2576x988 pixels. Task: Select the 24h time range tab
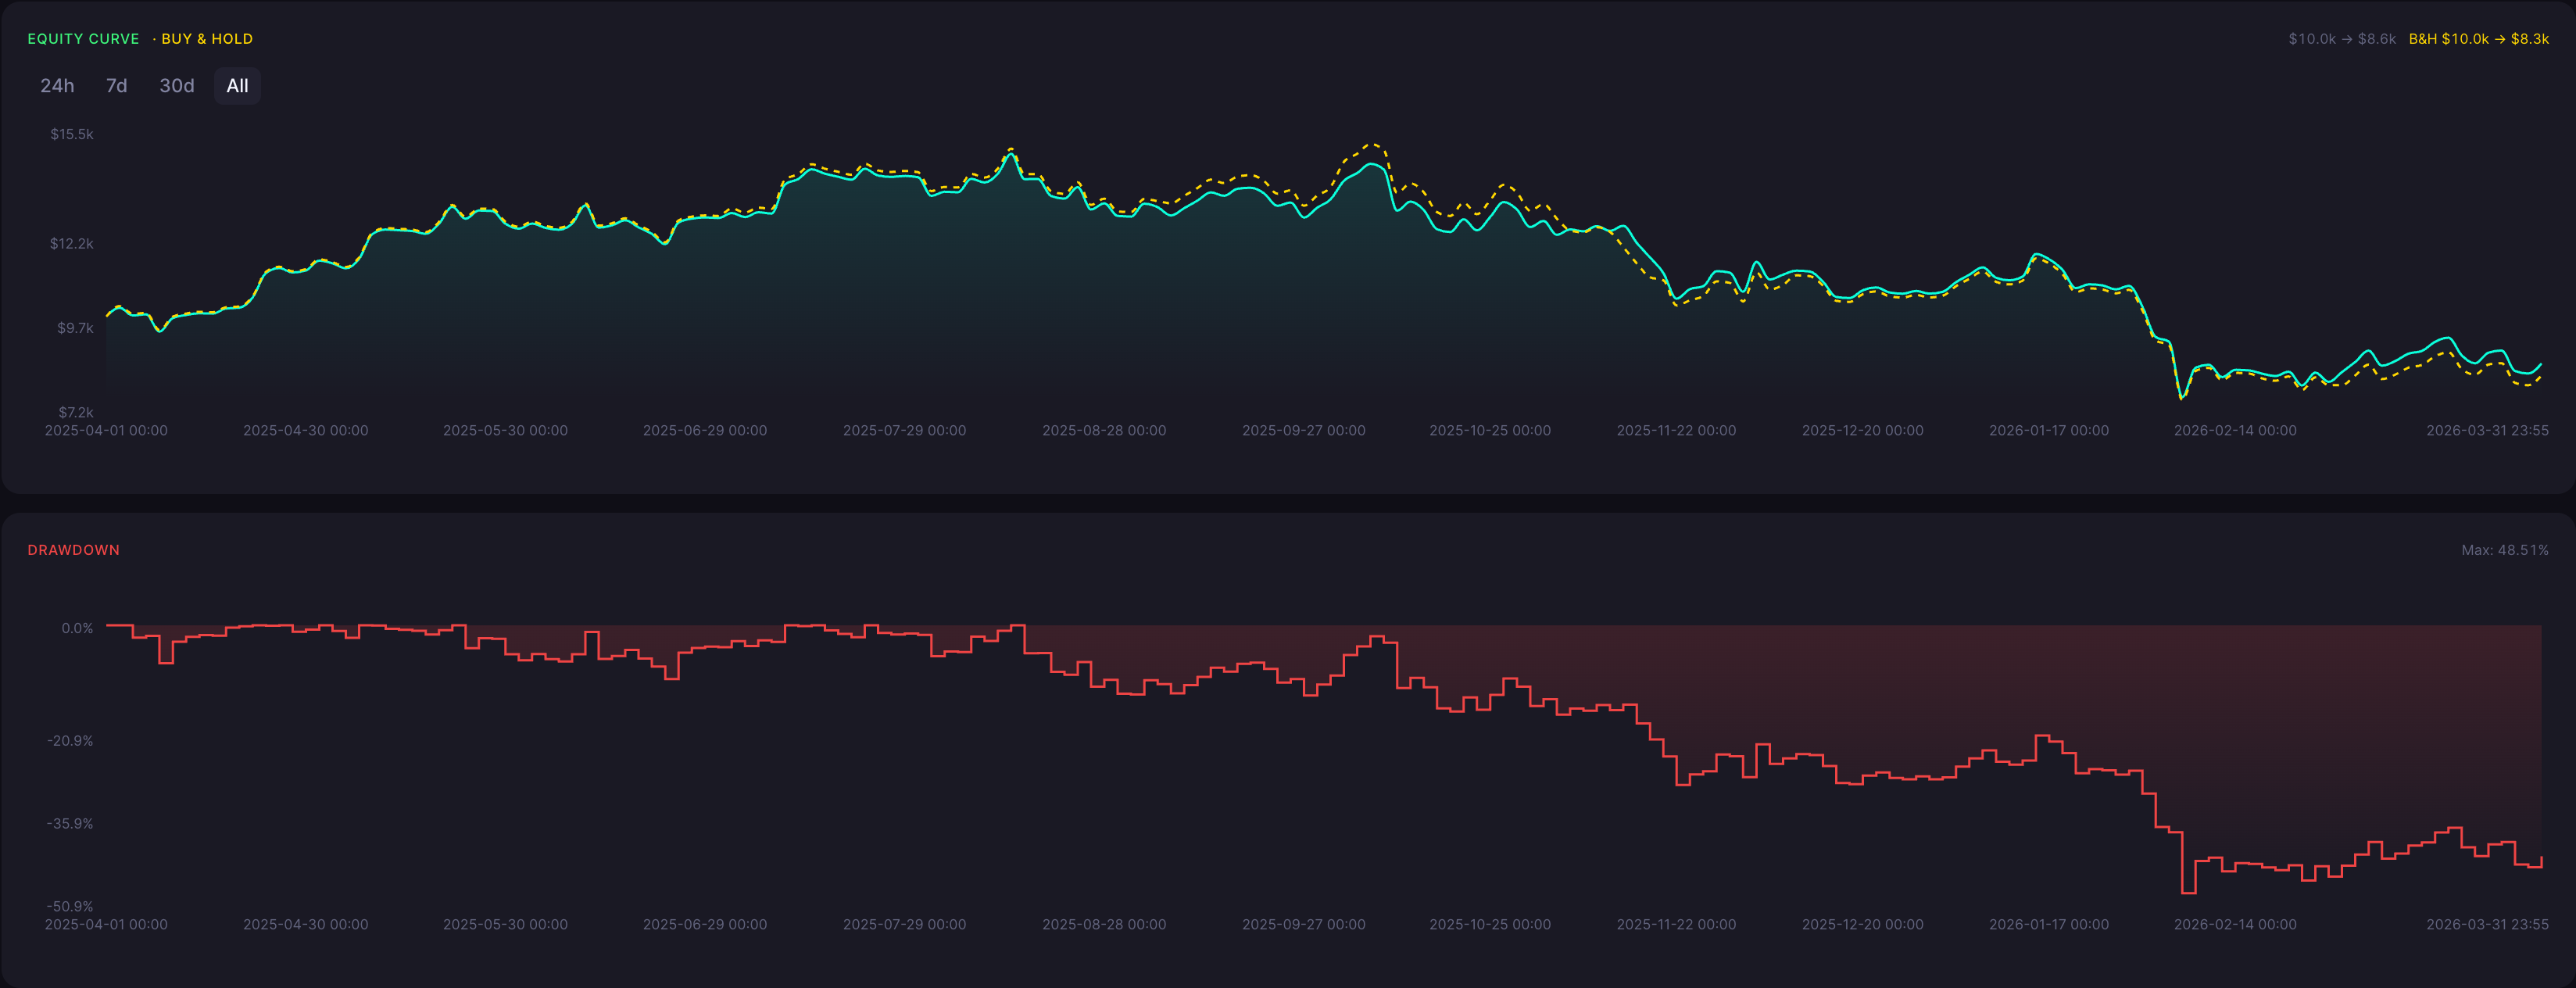[57, 86]
